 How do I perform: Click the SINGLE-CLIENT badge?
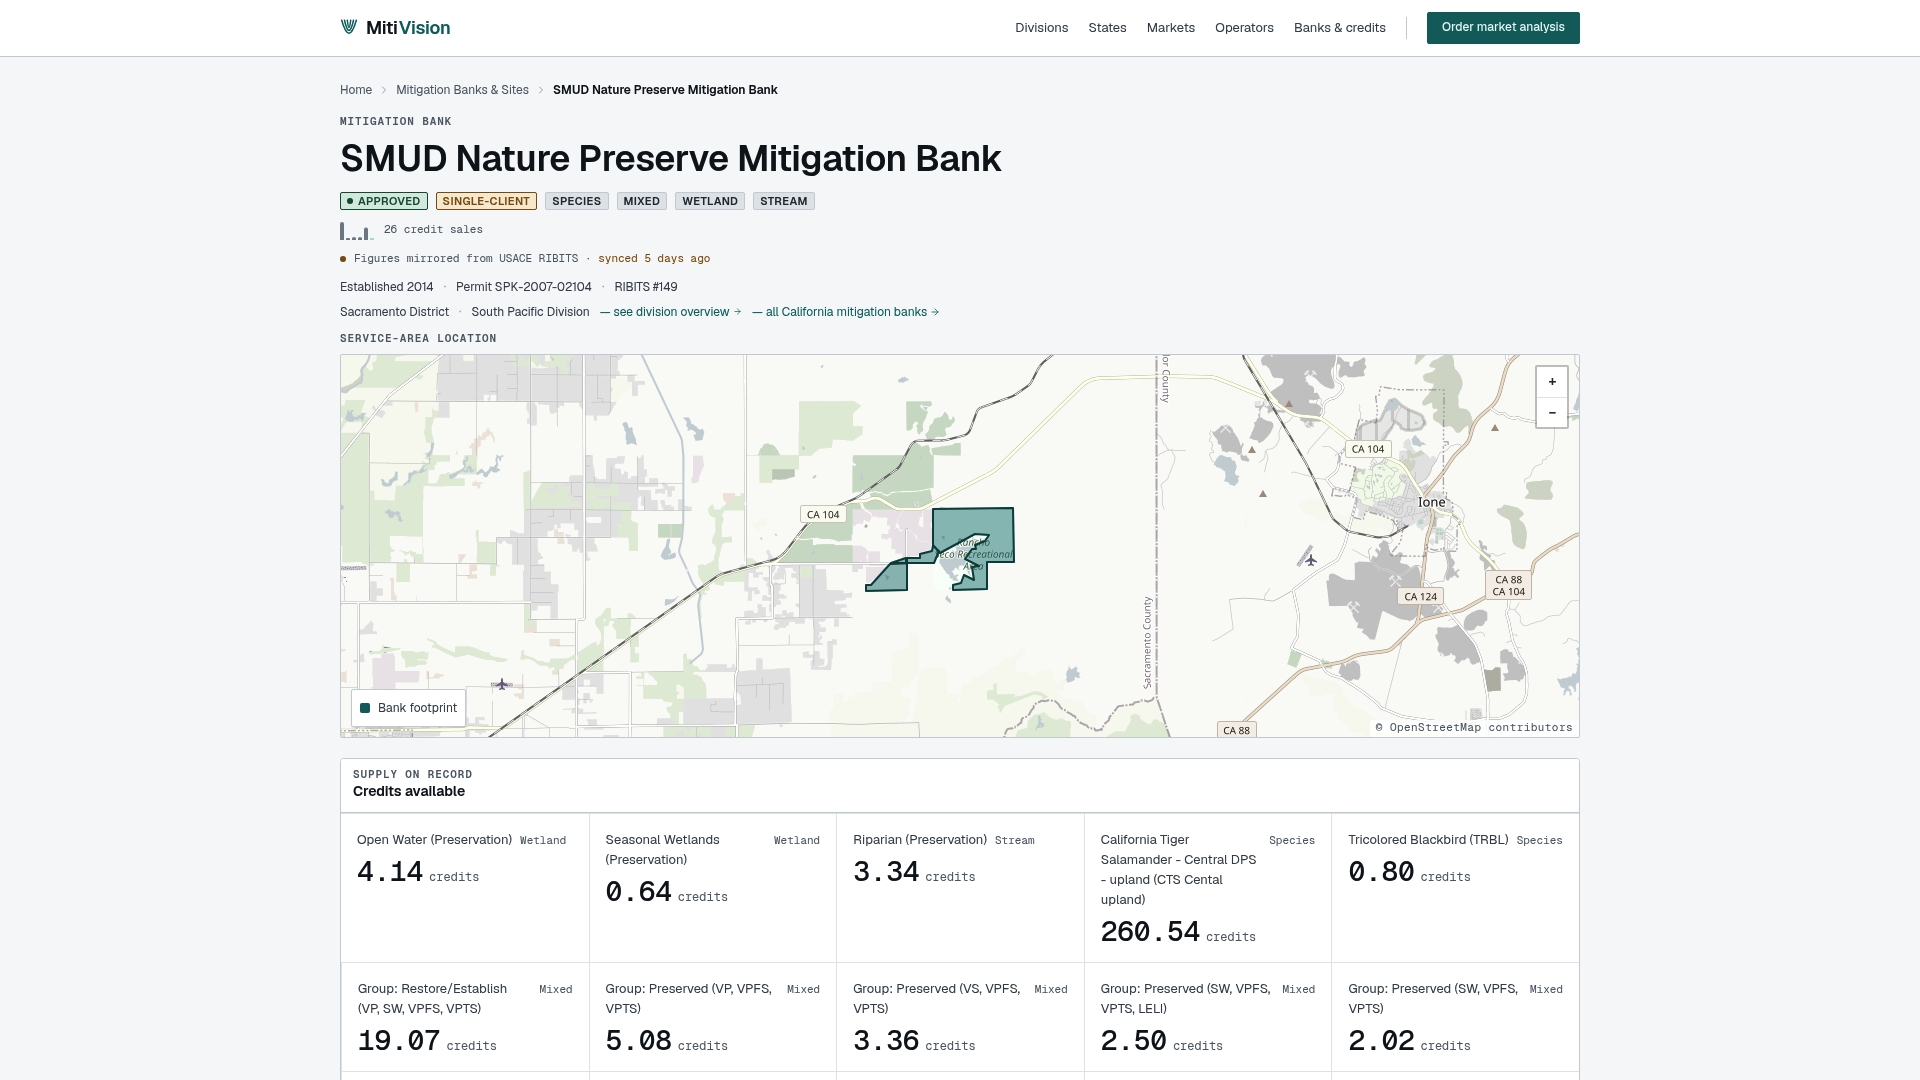coord(486,201)
